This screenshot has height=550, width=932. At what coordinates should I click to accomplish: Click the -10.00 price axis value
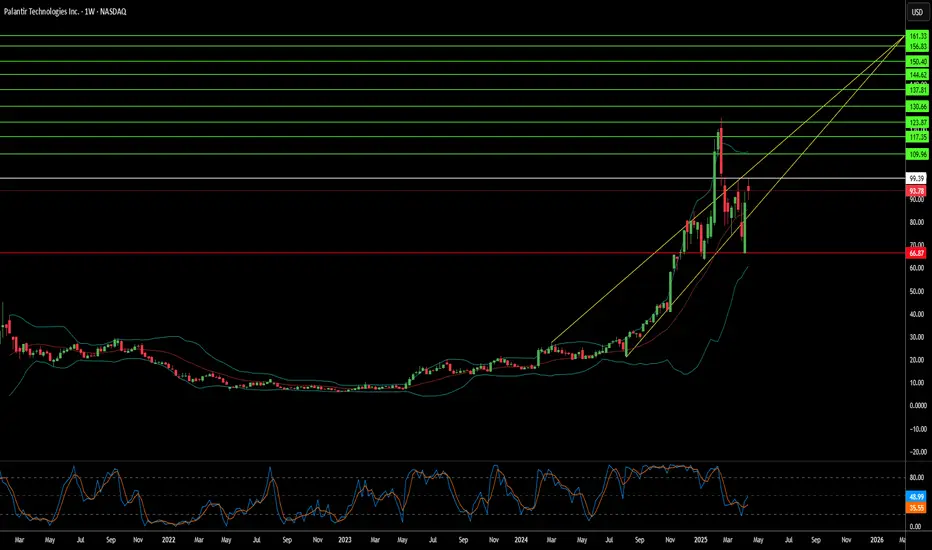(x=917, y=429)
